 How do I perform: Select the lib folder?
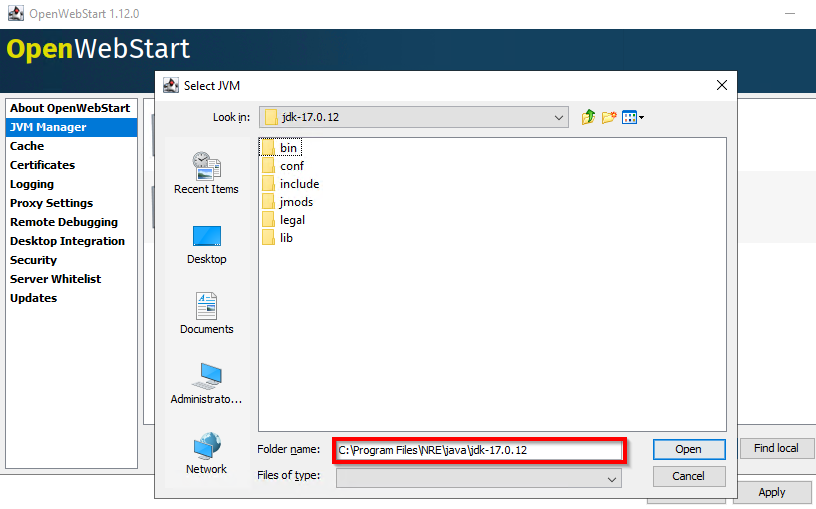[277, 238]
